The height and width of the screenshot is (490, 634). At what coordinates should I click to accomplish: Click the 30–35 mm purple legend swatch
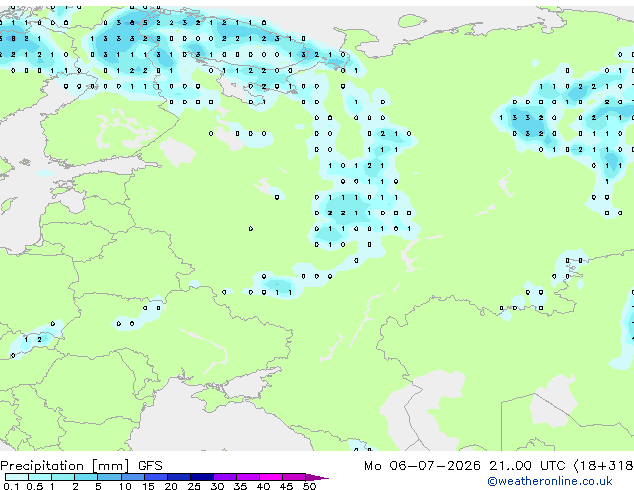click(224, 477)
